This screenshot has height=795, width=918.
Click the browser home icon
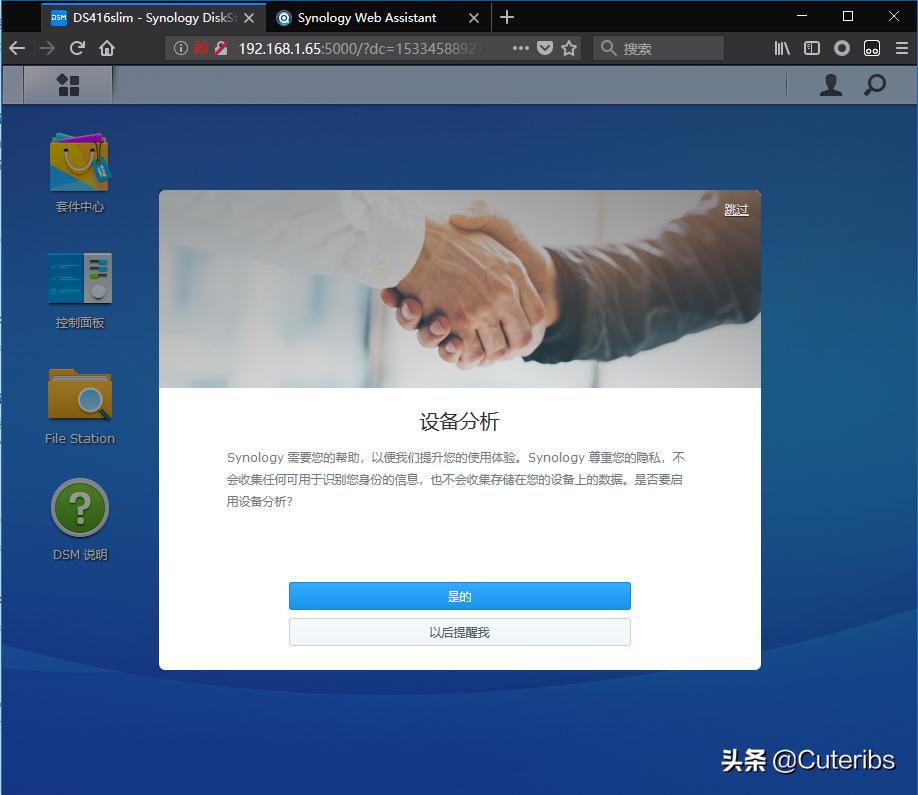click(x=107, y=47)
